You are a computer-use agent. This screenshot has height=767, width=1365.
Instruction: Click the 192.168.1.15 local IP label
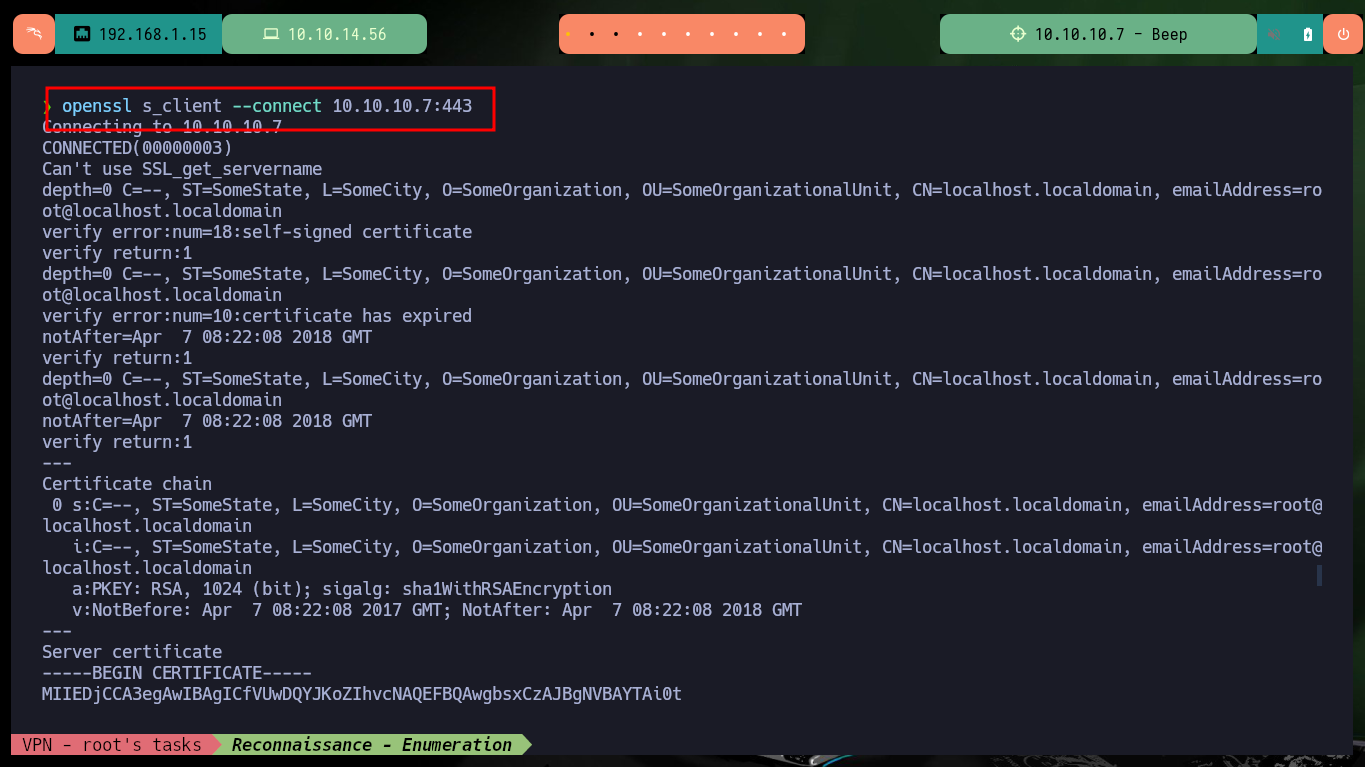[153, 34]
